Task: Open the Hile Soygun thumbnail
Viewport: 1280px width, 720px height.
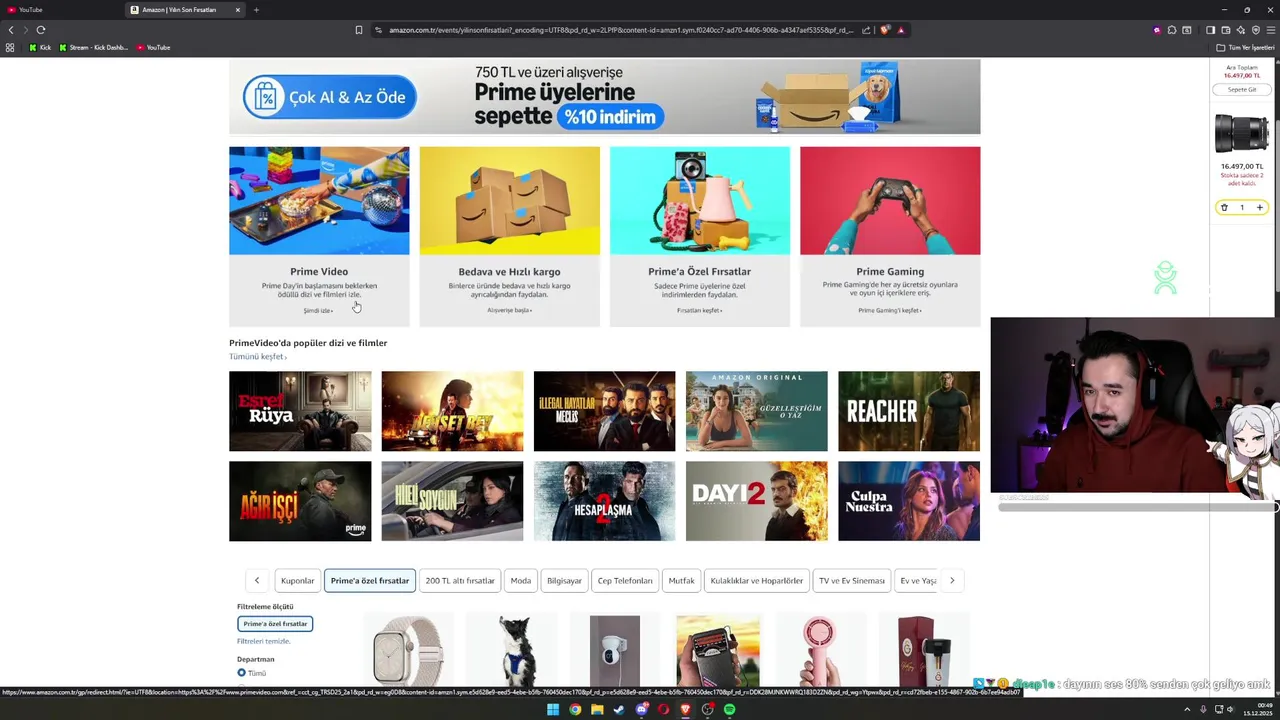Action: pos(452,501)
